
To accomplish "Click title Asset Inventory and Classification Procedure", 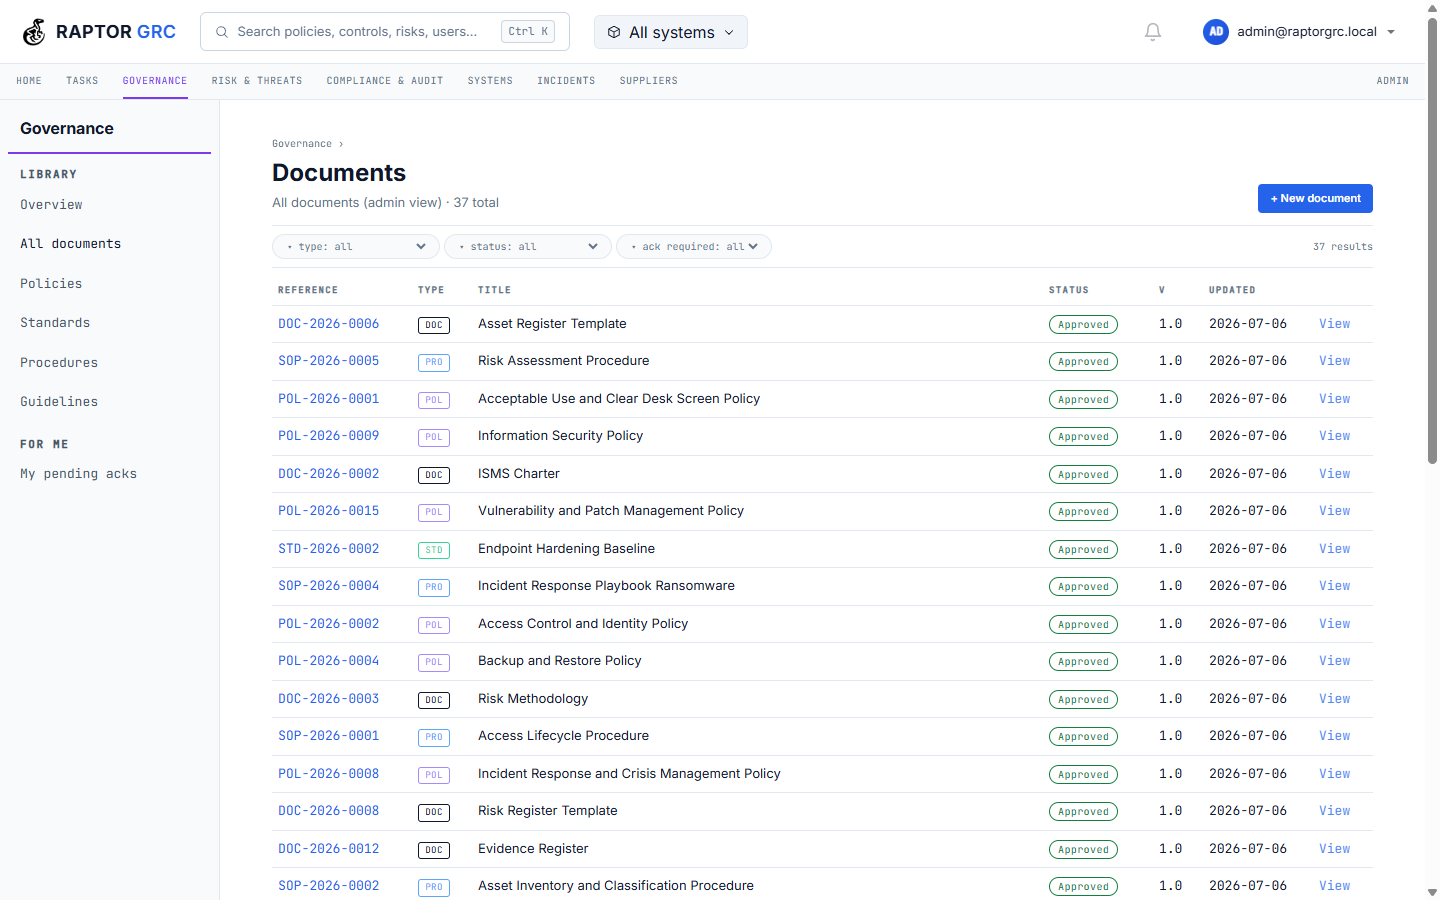I will (x=616, y=886).
